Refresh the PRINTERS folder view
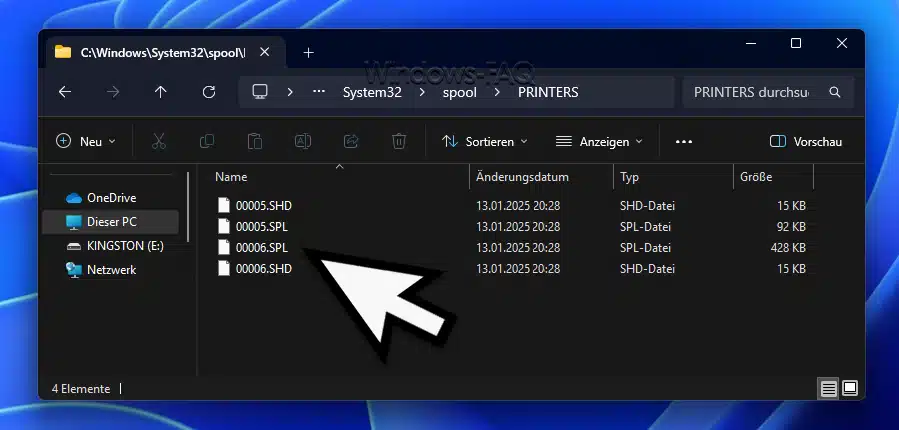This screenshot has width=899, height=430. (x=209, y=92)
